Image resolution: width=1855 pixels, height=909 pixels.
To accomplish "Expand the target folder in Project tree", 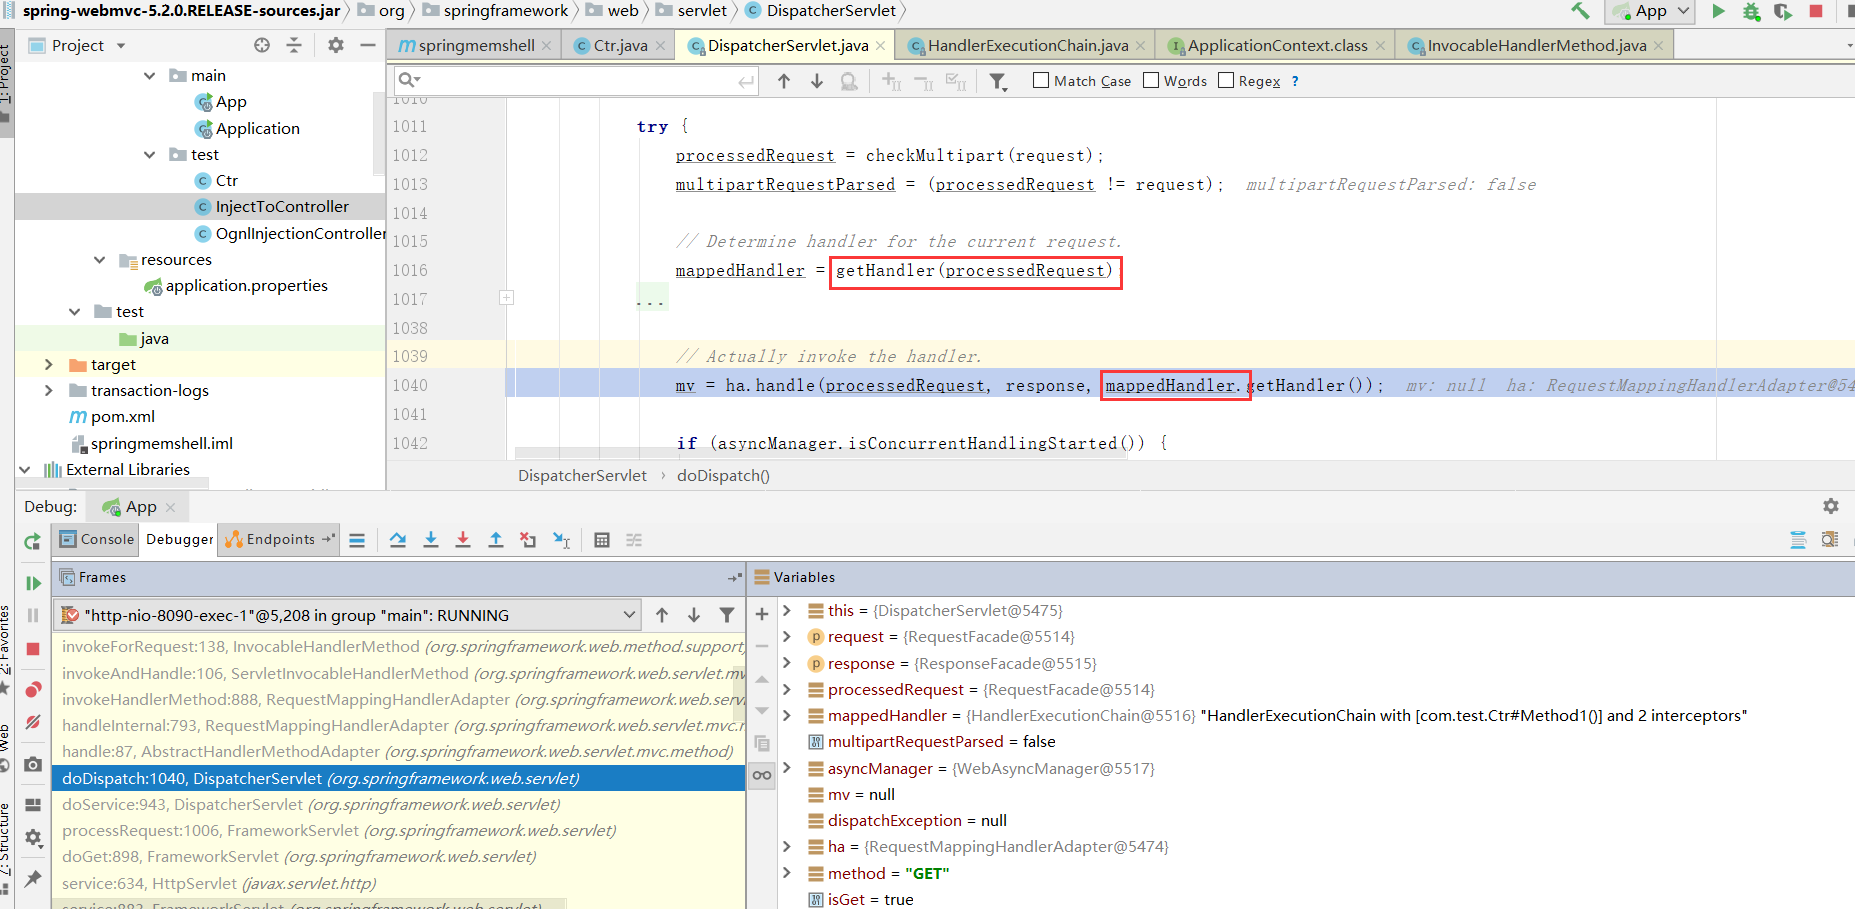I will [49, 365].
